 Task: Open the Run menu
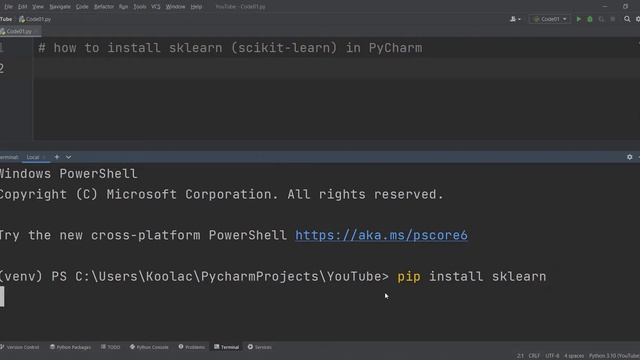click(x=123, y=7)
